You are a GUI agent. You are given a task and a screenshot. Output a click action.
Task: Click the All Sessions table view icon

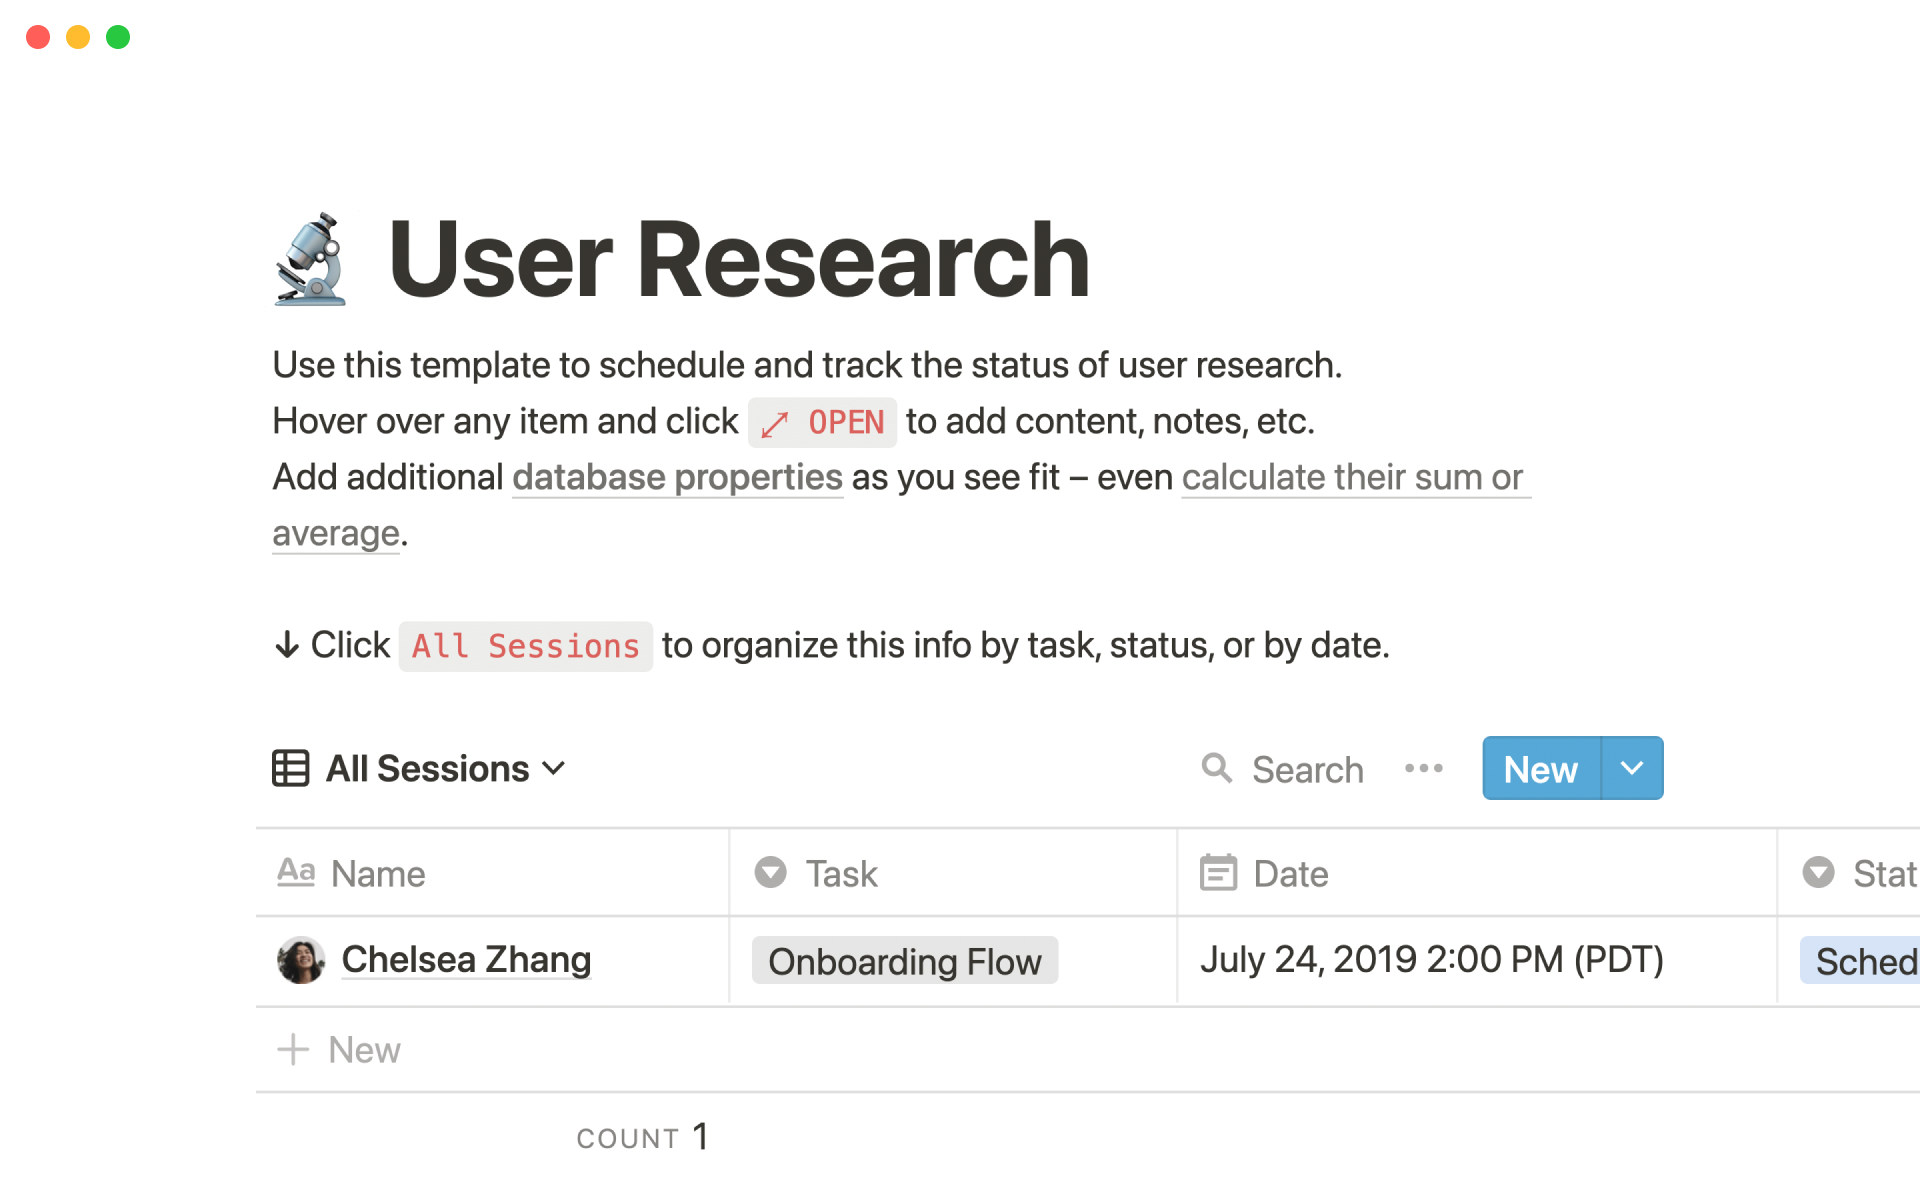pyautogui.click(x=290, y=768)
